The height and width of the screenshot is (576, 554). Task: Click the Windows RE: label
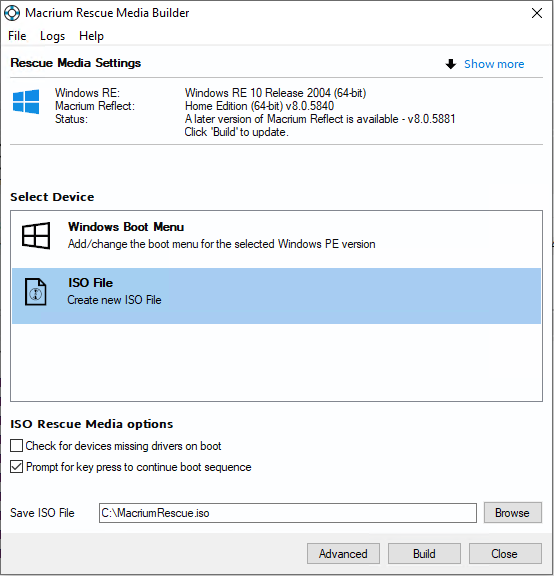(87, 93)
